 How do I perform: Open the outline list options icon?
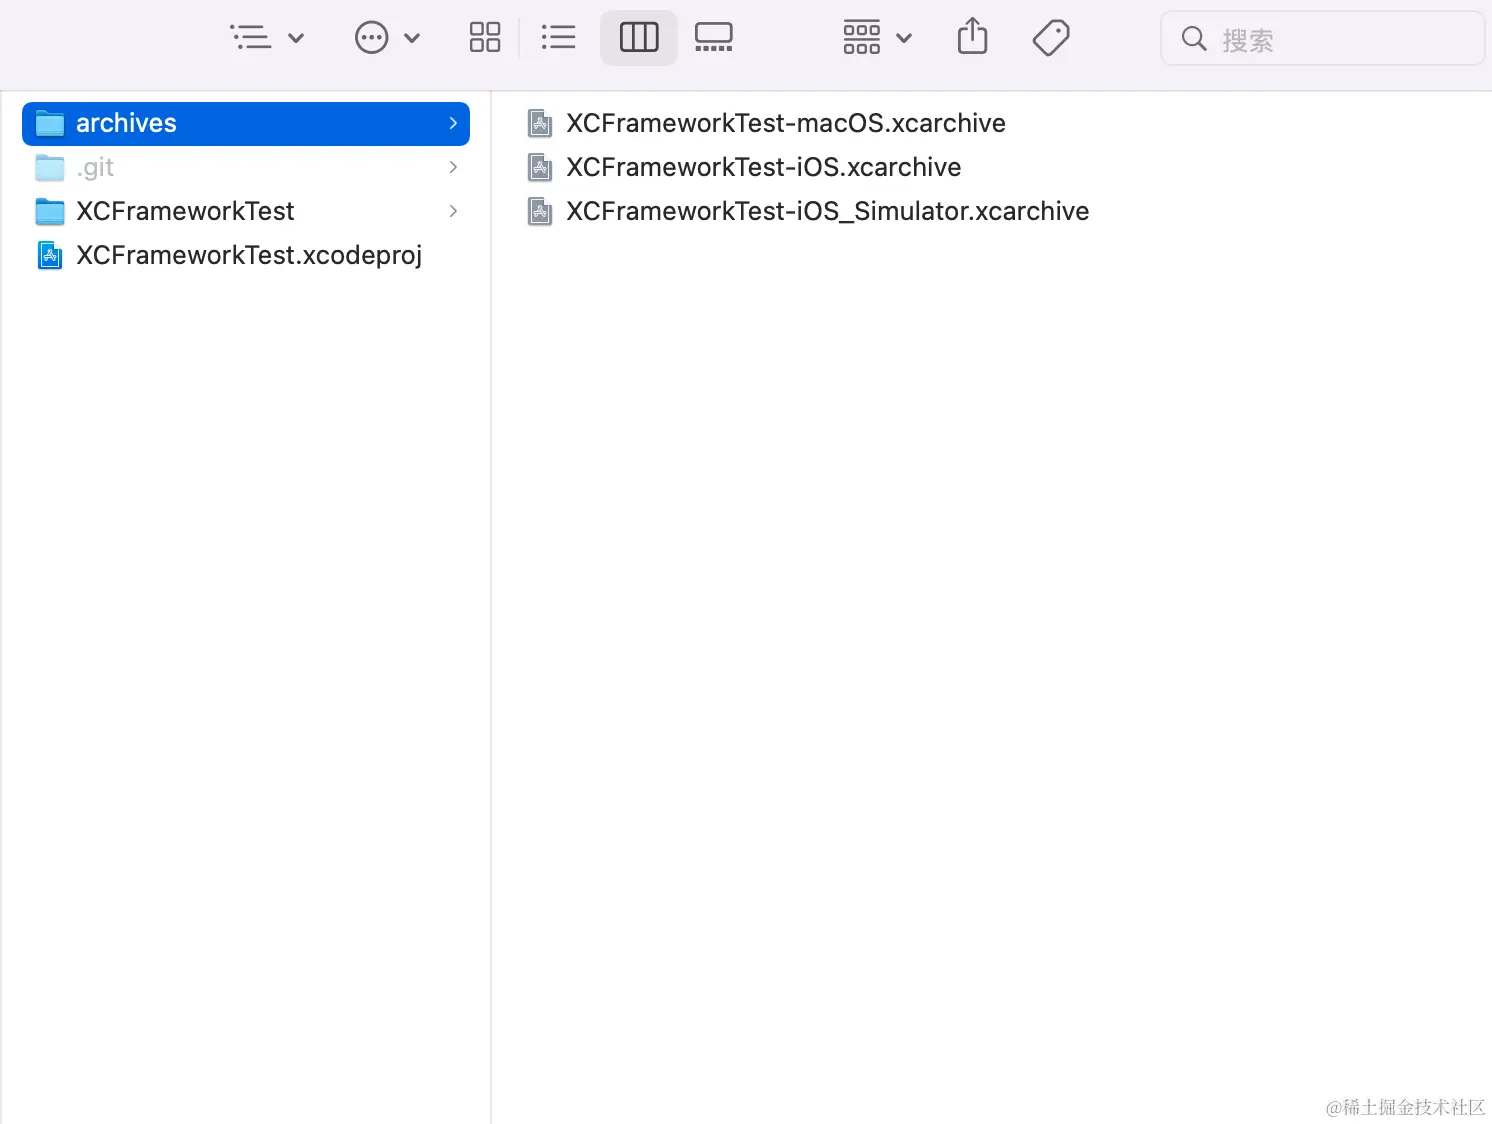pyautogui.click(x=251, y=38)
